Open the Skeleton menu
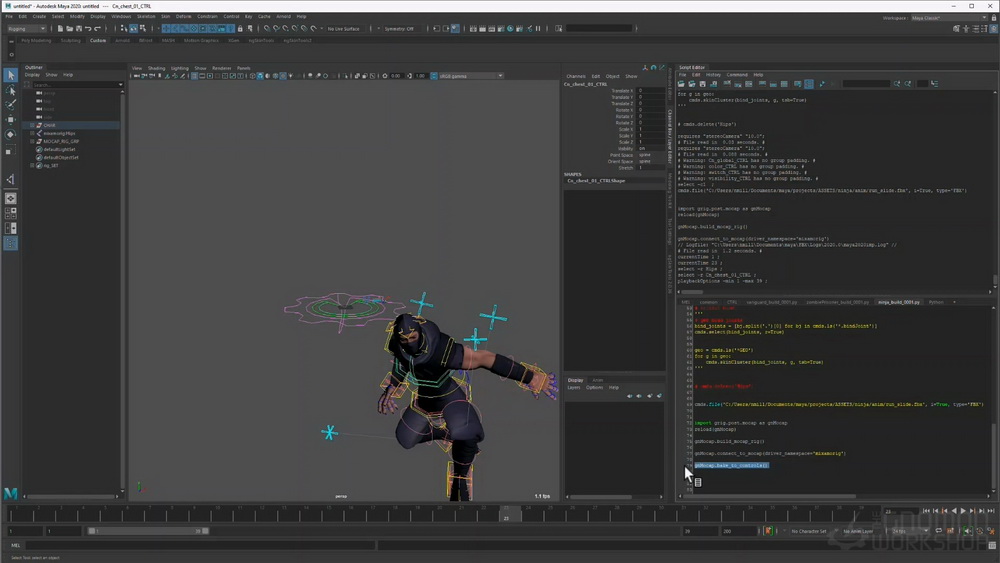 pyautogui.click(x=146, y=17)
